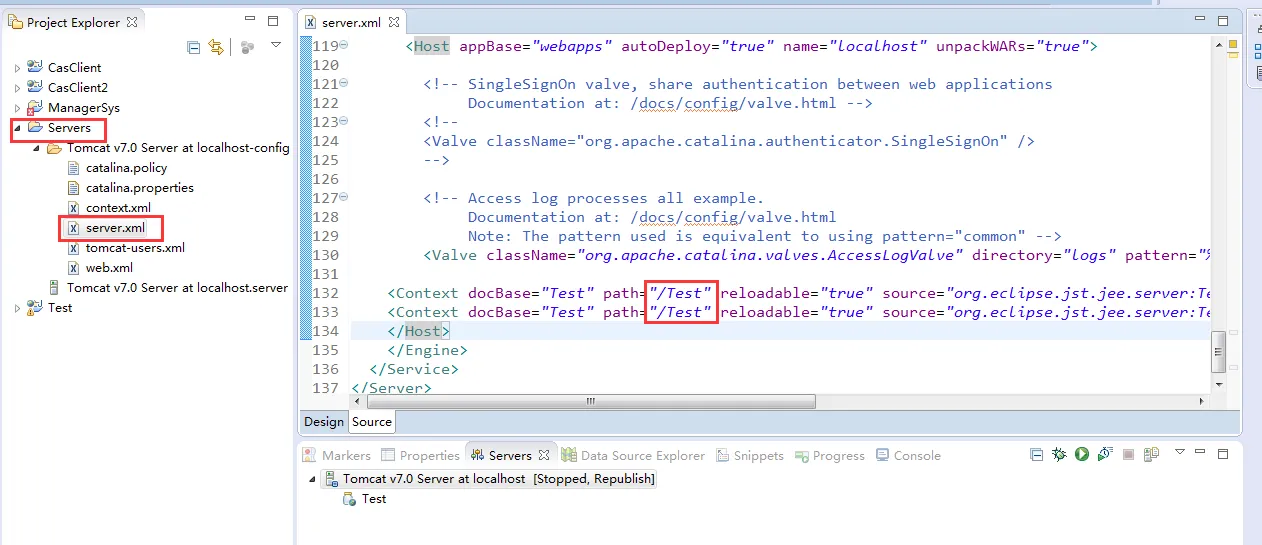
Task: Select server.xml in Project Explorer tree
Action: tap(115, 228)
